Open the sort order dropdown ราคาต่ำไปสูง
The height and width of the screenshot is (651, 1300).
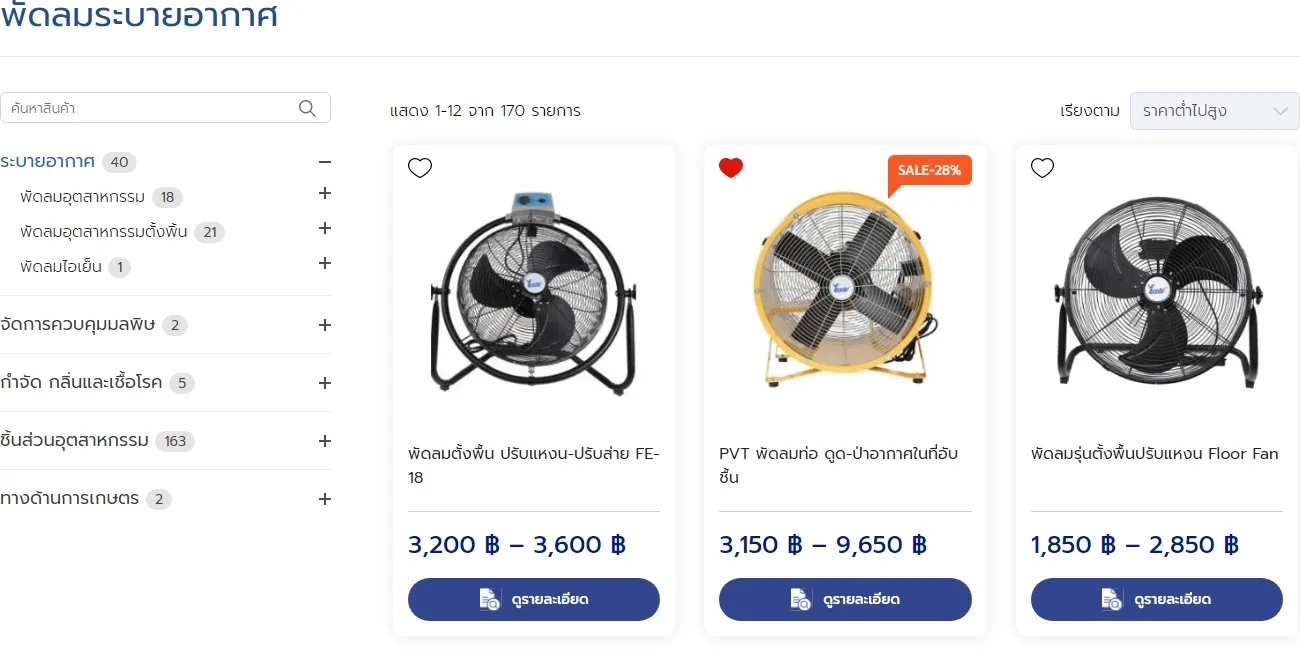[1214, 111]
